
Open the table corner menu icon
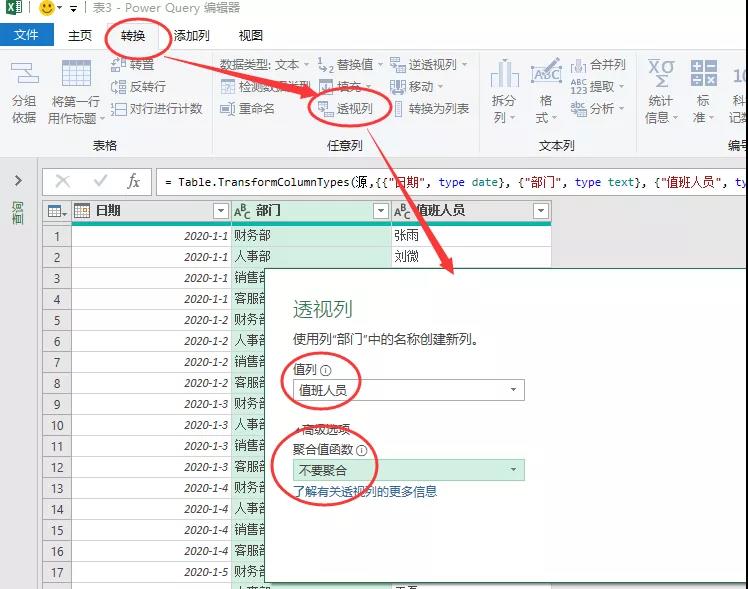point(57,211)
